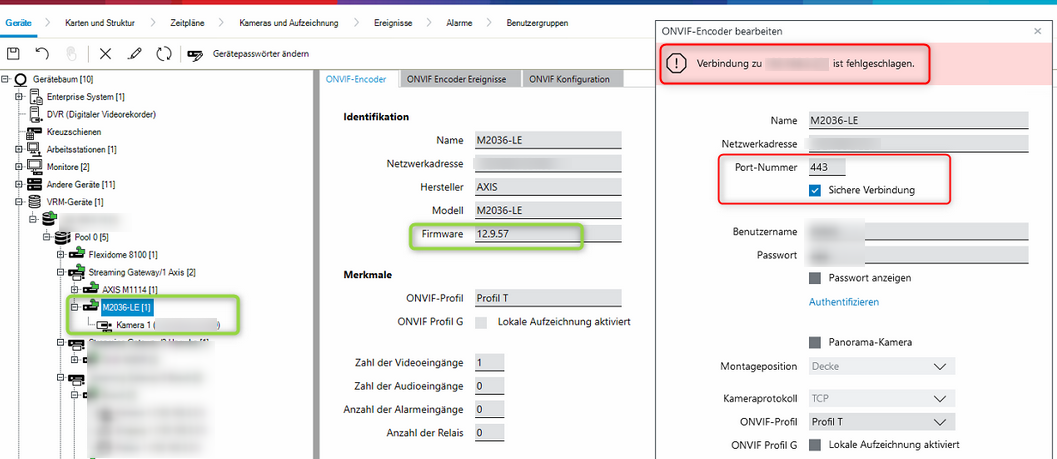Expand the Monitore node

(x=19, y=166)
